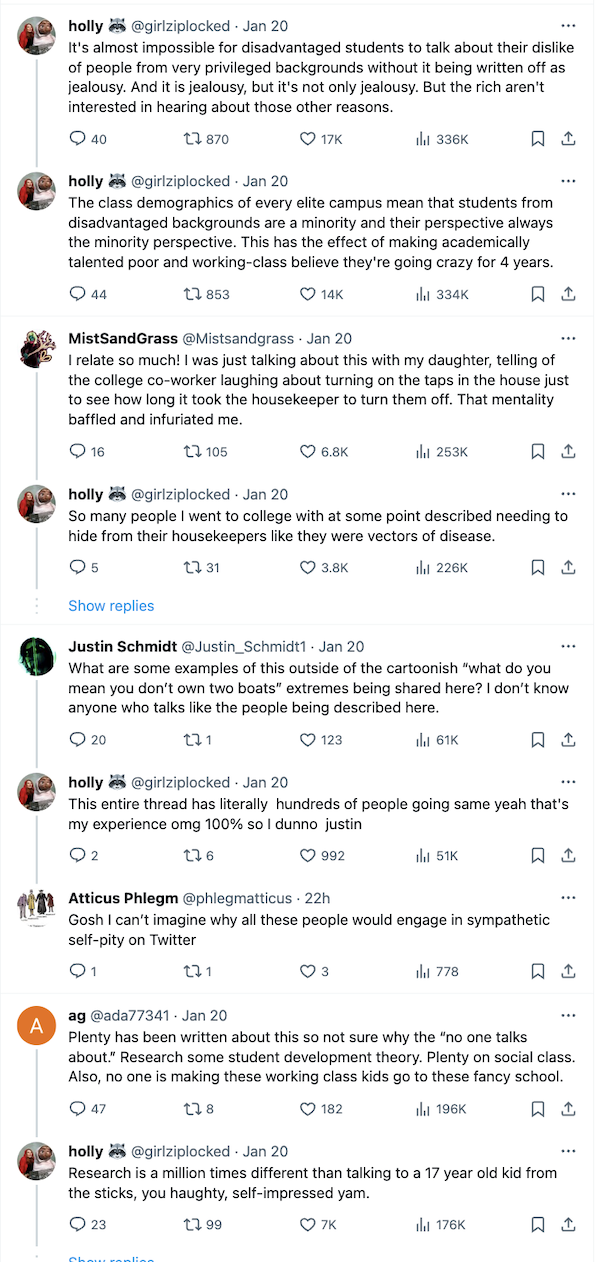Viewport: 600px width, 1262px height.
Task: Click ag's orange 'A' avatar
Action: point(37,1027)
